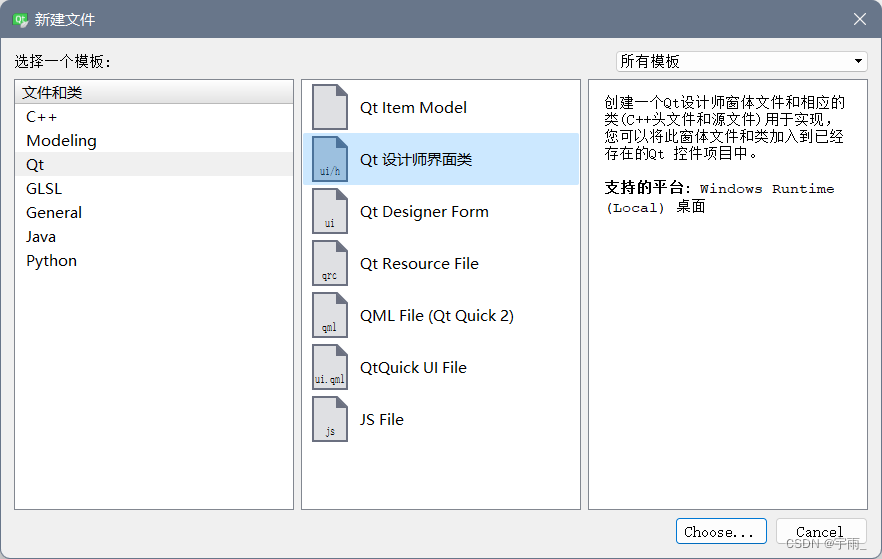
Task: Click the Qt Creator logo in title bar
Action: [x=20, y=20]
